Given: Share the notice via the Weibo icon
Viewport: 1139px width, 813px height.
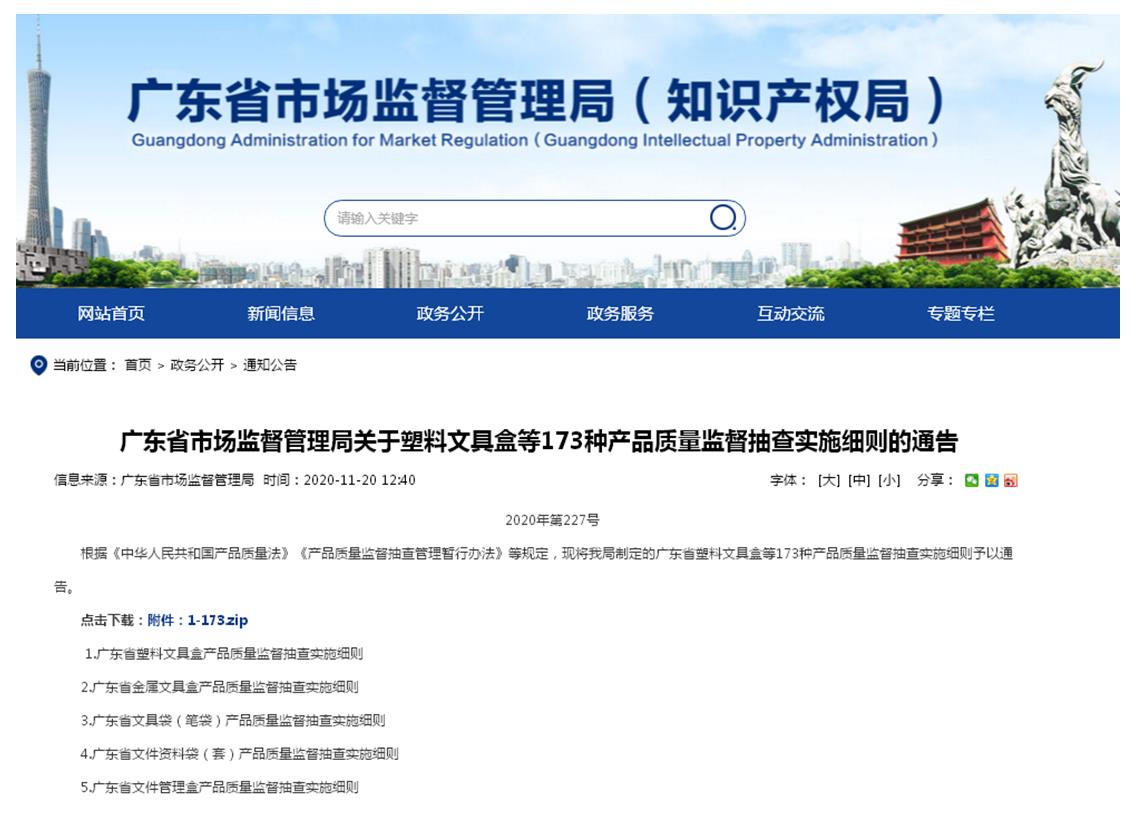Looking at the screenshot, I should pyautogui.click(x=1010, y=480).
